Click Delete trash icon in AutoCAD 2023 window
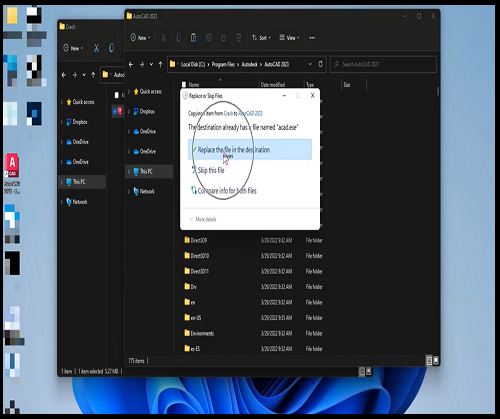Screen dimensions: 500x419 [238, 38]
